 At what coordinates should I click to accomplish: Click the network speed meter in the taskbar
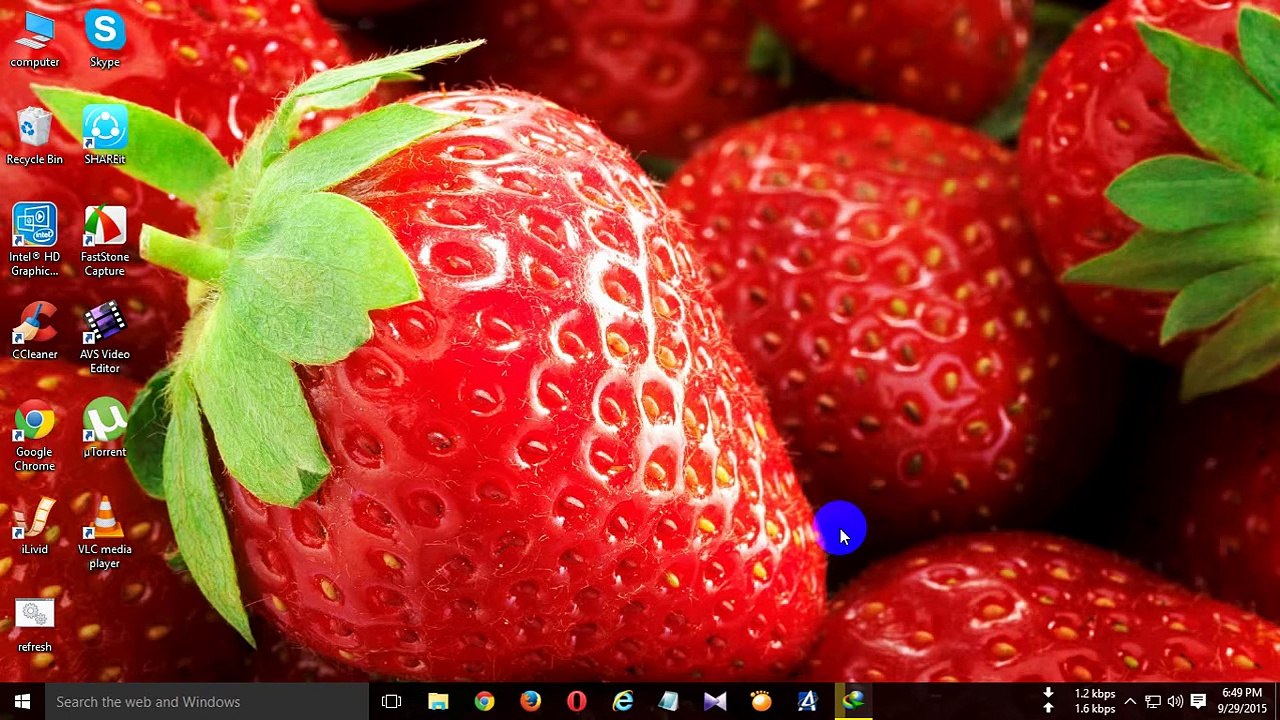pyautogui.click(x=1080, y=701)
